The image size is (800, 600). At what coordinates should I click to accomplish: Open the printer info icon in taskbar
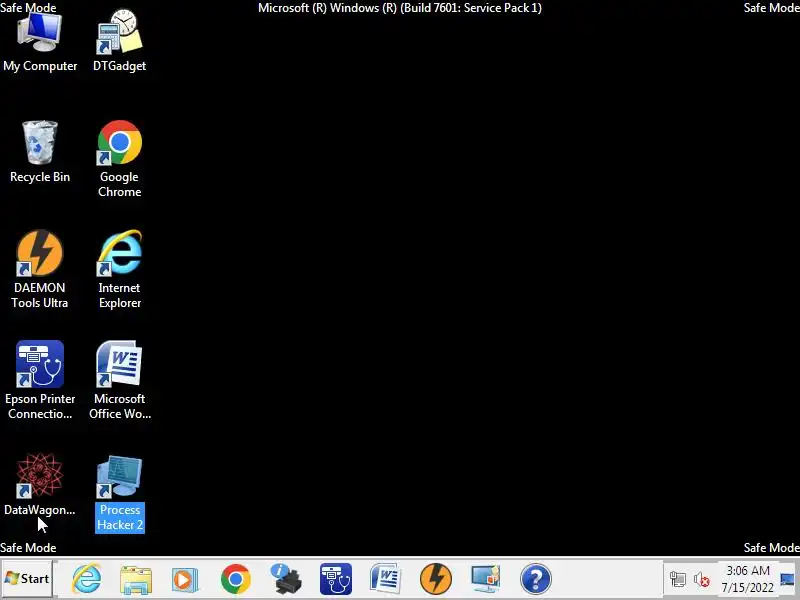pos(286,579)
